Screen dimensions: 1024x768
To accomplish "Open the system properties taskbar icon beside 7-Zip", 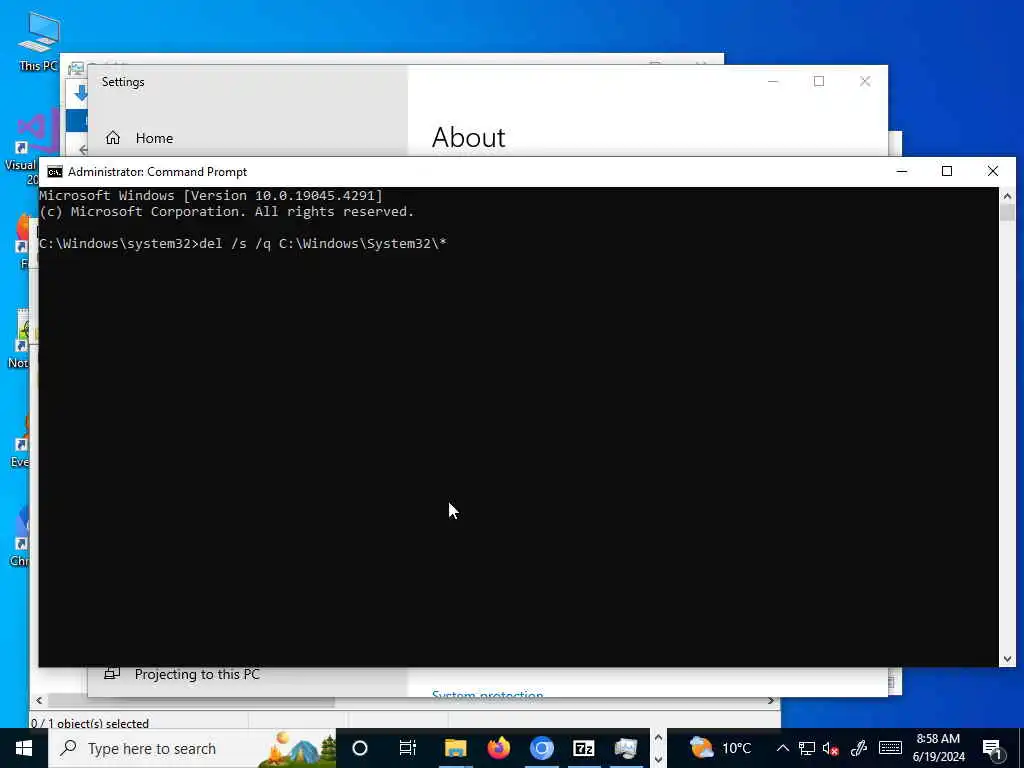I will (626, 748).
